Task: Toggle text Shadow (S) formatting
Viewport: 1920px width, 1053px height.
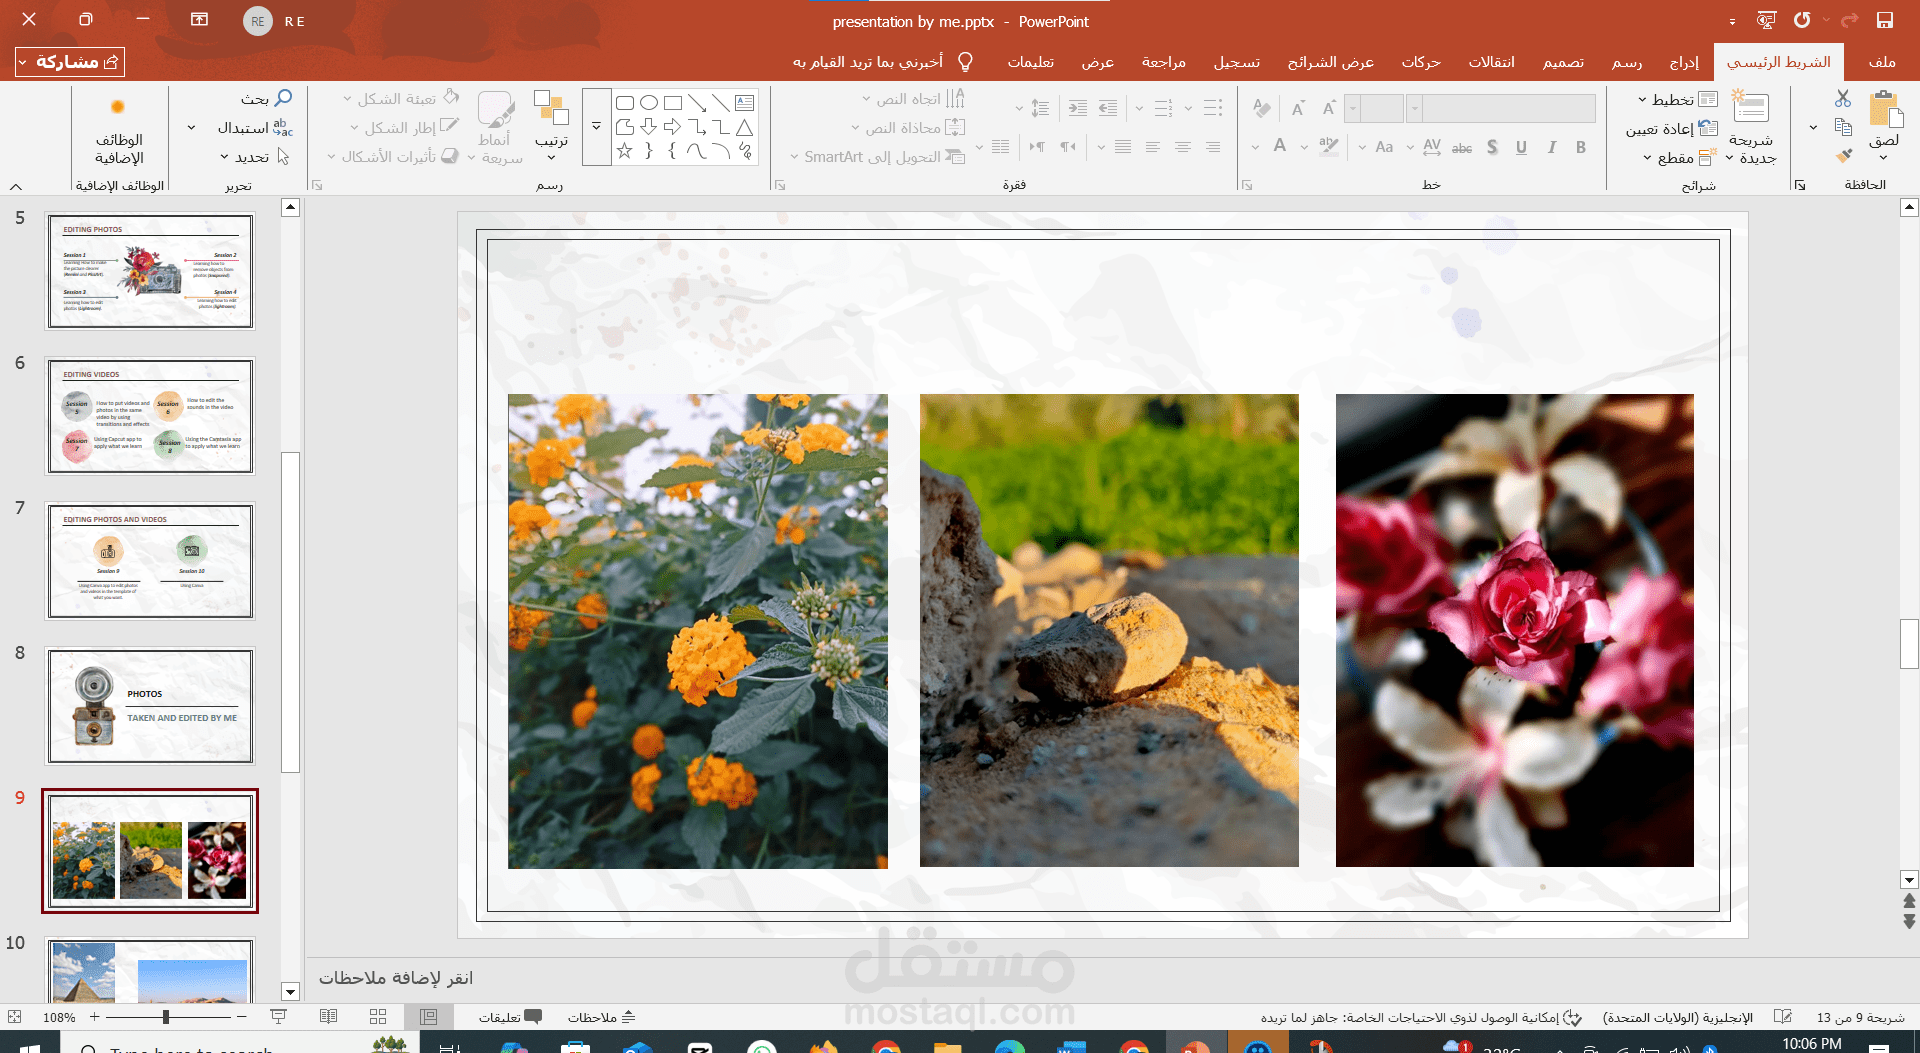Action: coord(1492,147)
